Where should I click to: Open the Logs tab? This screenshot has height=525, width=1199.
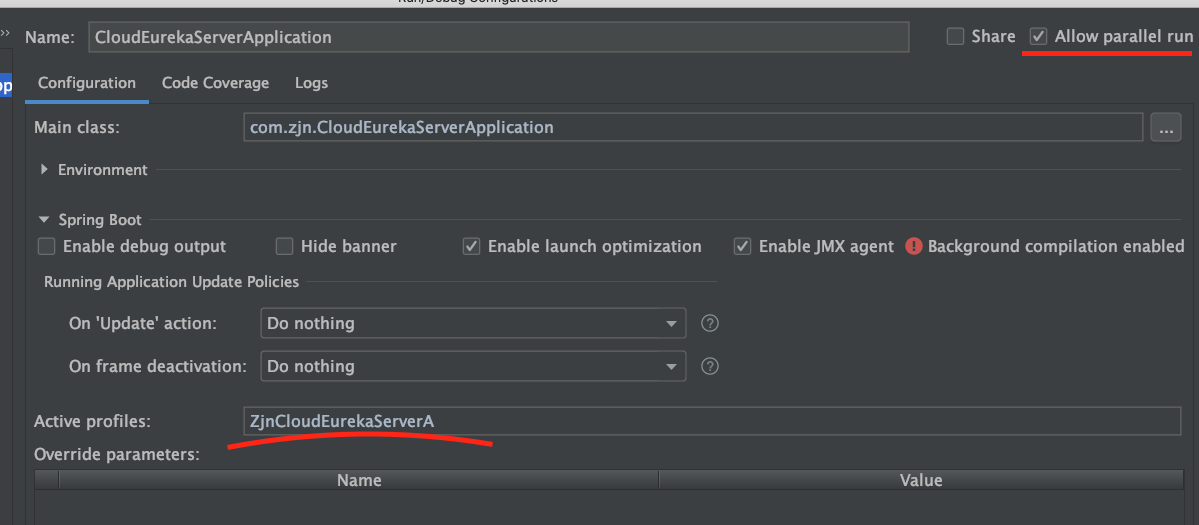click(311, 83)
